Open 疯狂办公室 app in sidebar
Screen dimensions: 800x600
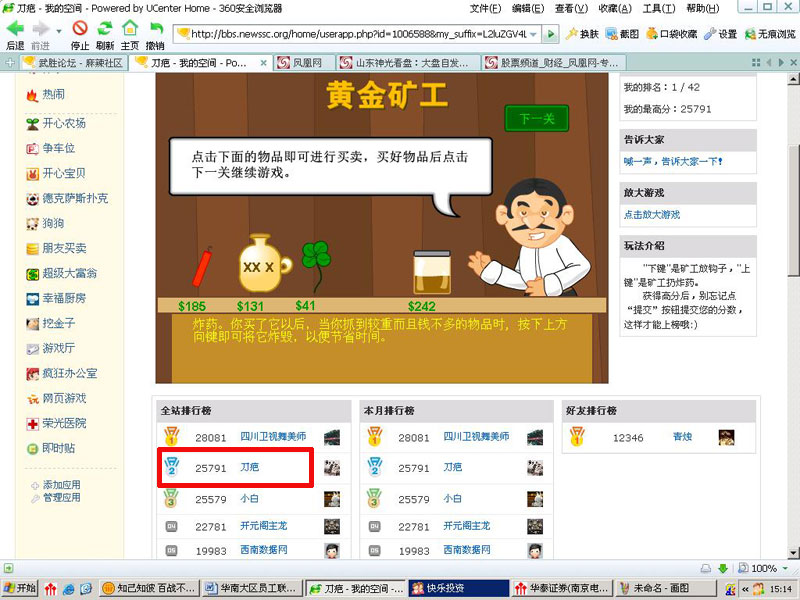coord(62,373)
